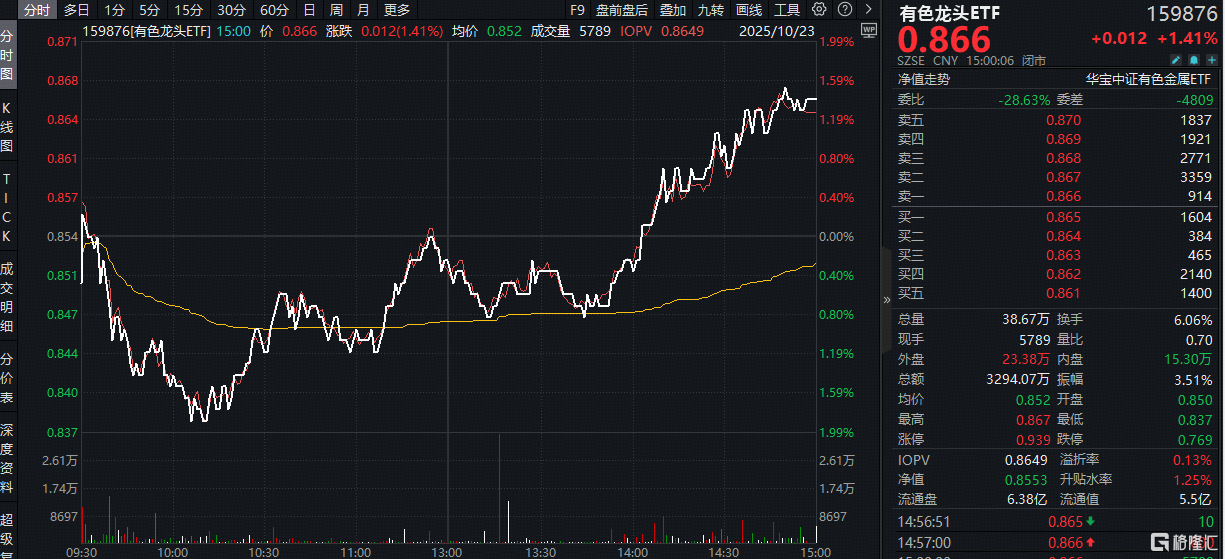The image size is (1225, 559).
Task: Click the WP monitor icon
Action: (x=867, y=29)
